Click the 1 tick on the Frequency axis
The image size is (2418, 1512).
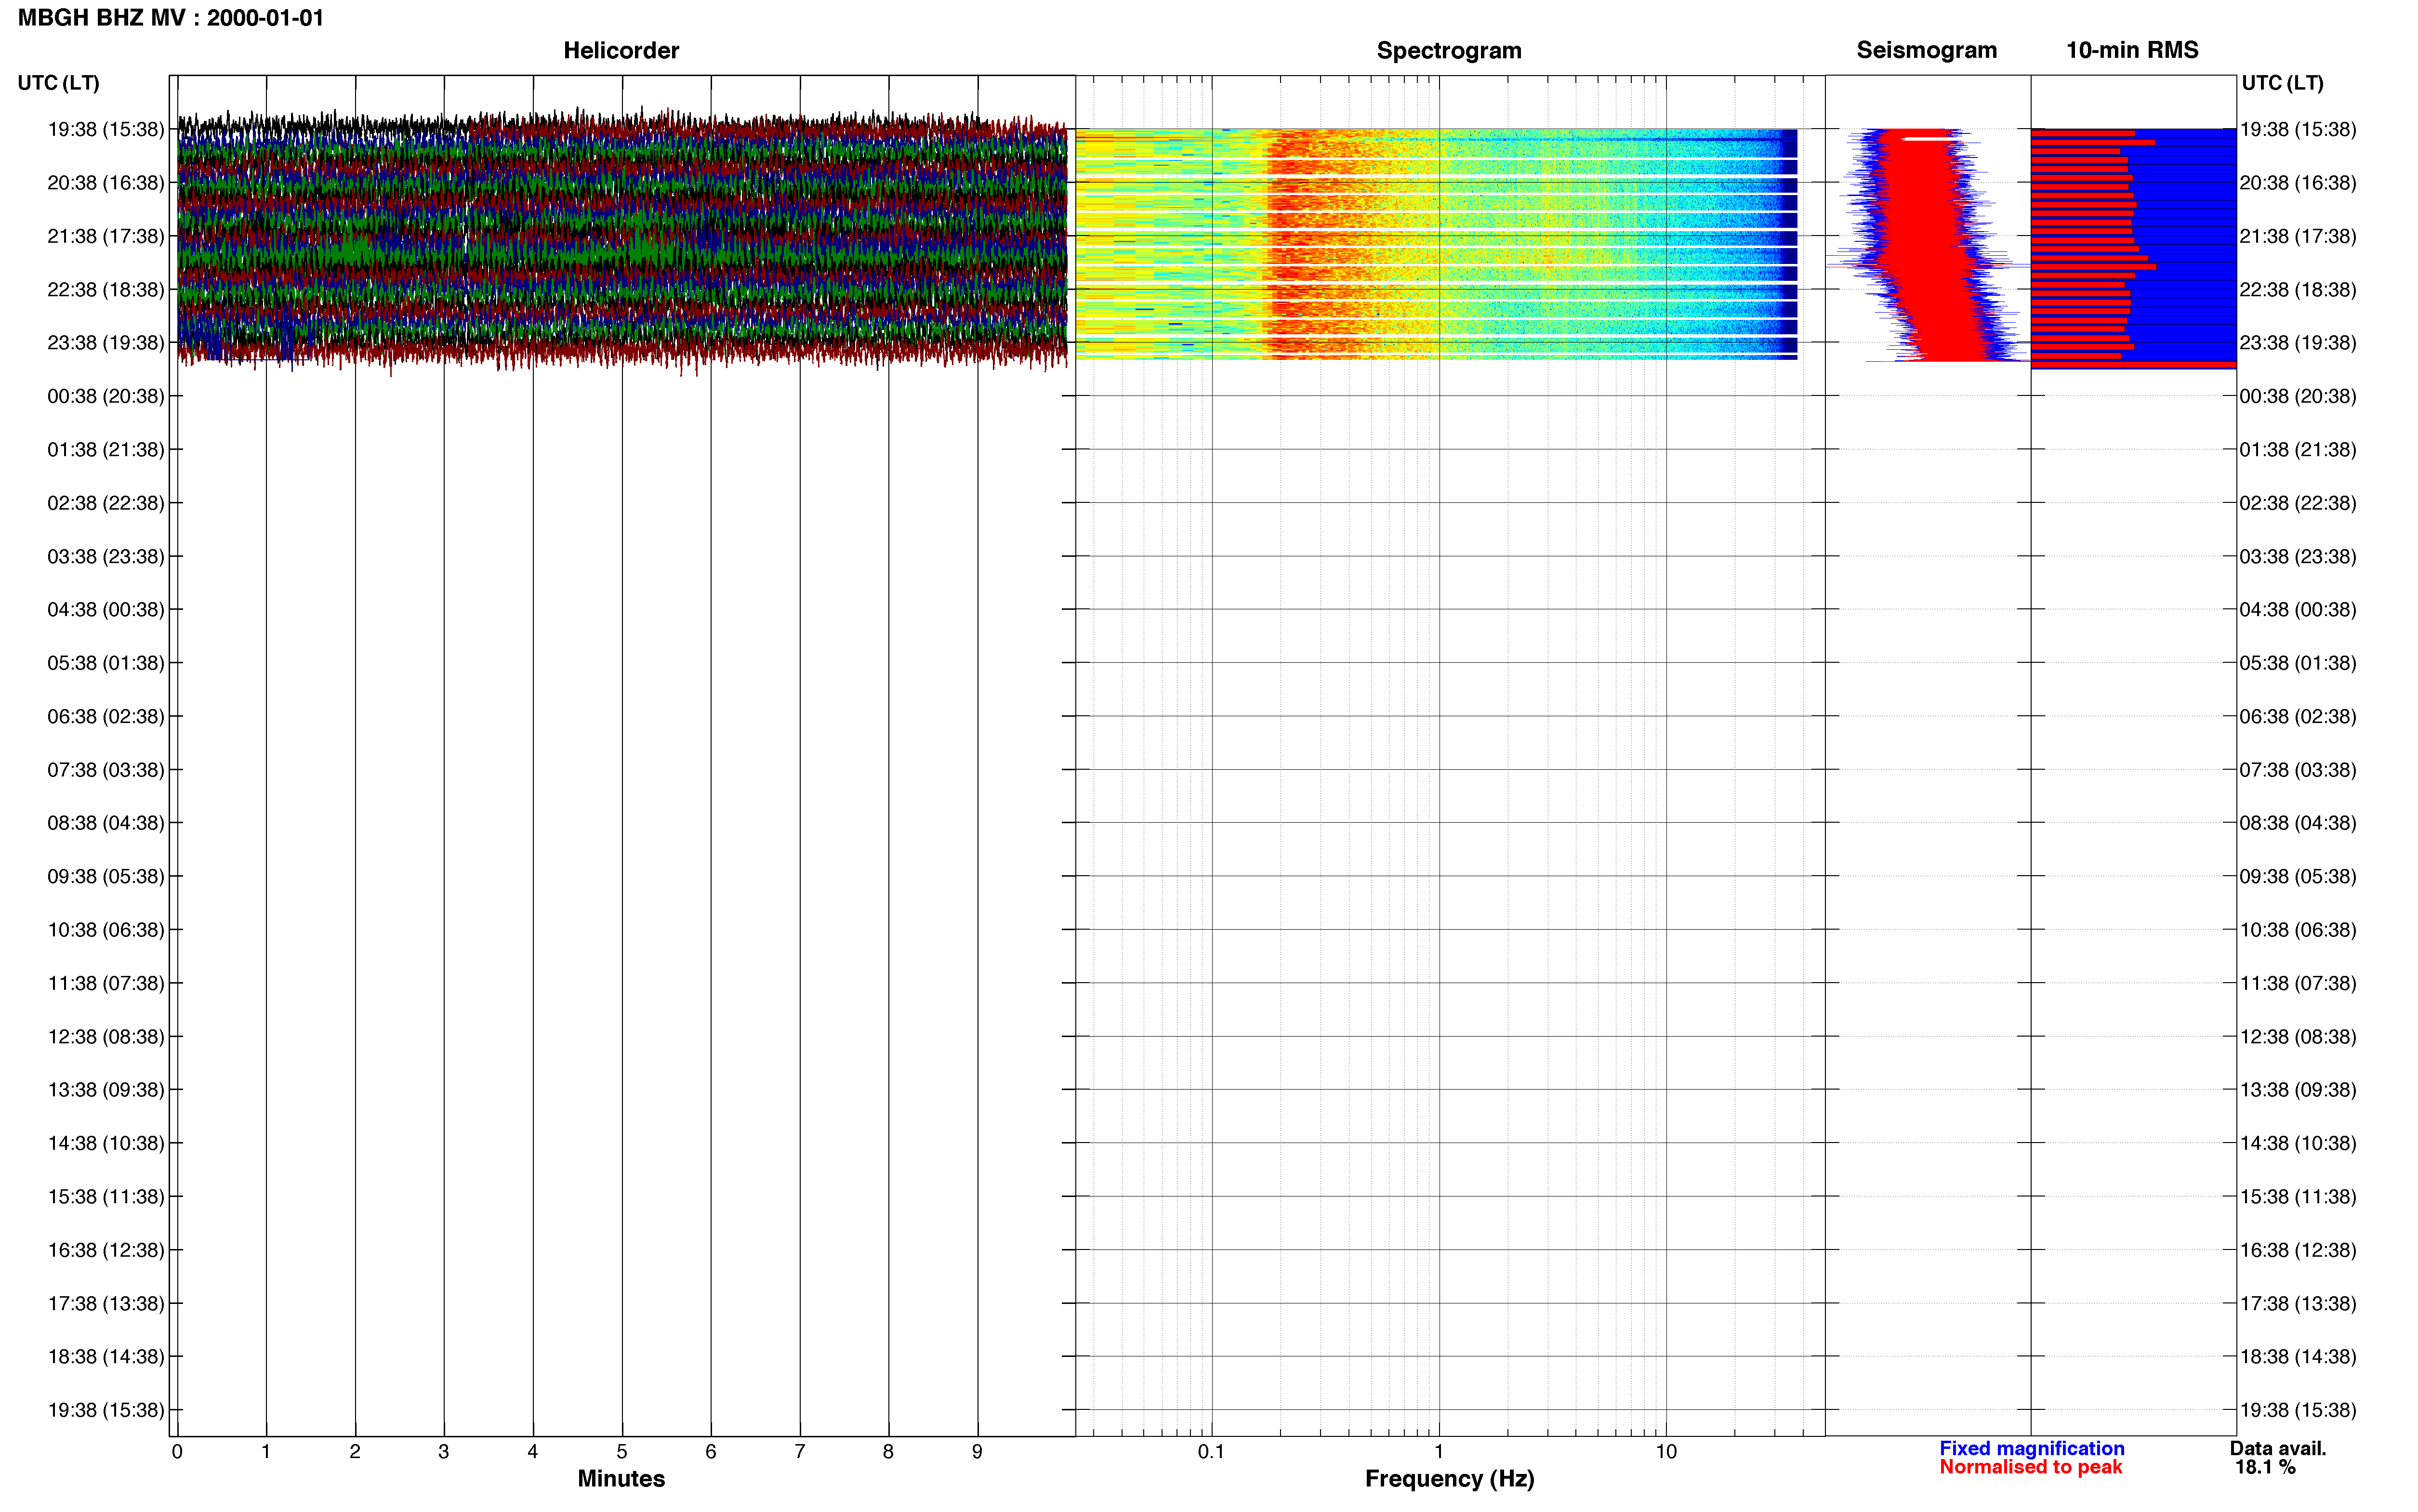coord(1439,1452)
